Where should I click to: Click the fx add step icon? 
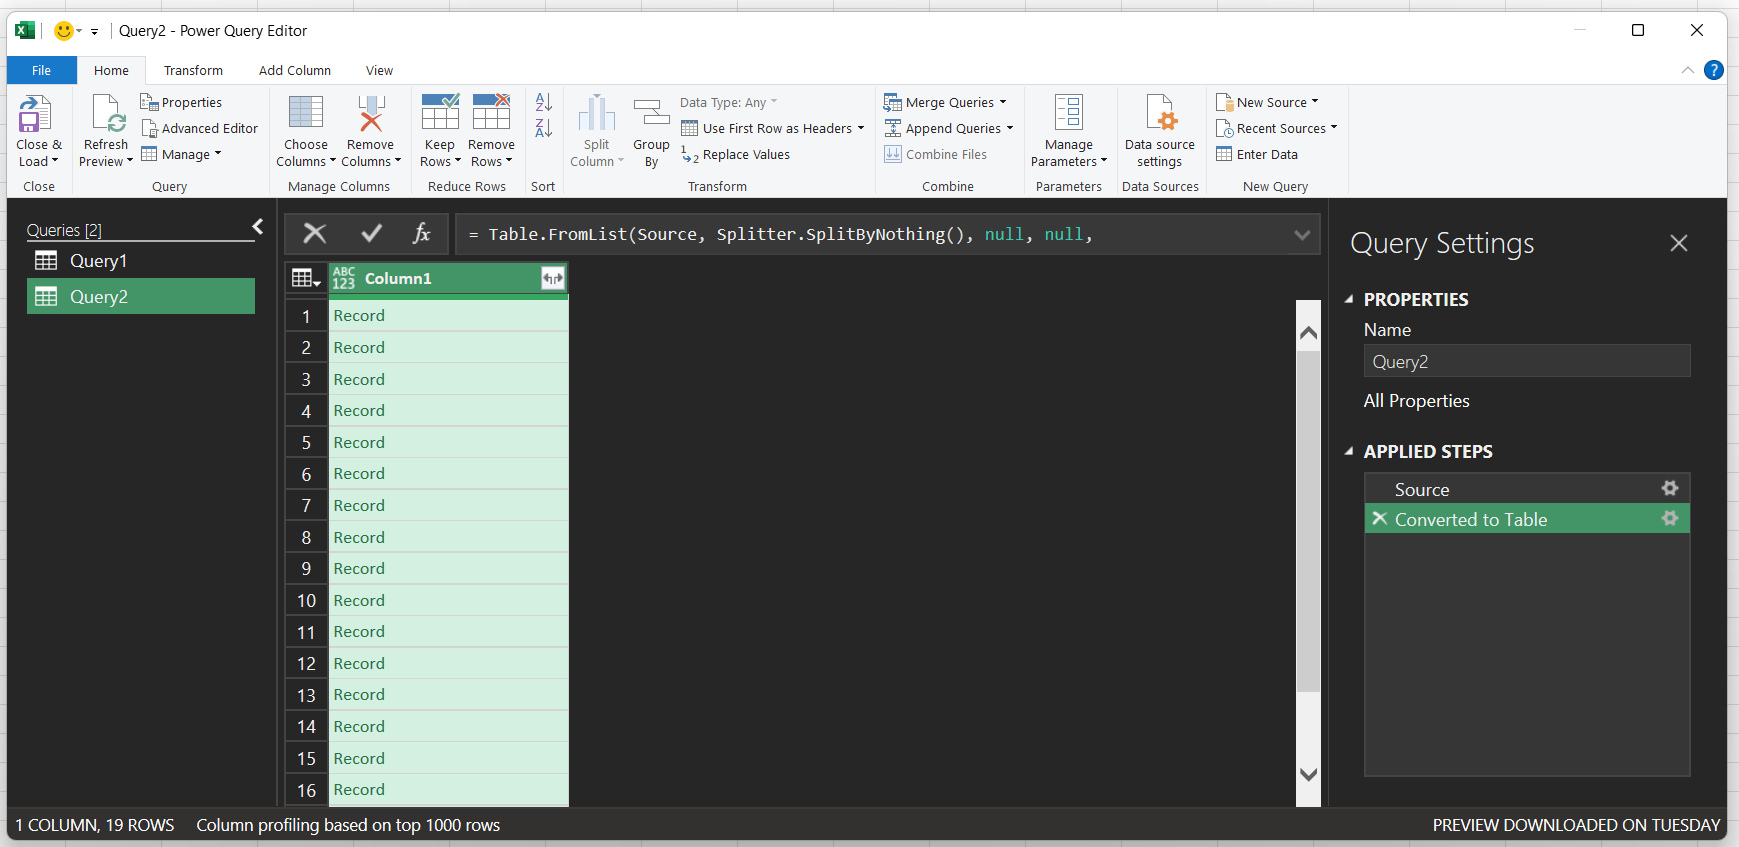422,234
